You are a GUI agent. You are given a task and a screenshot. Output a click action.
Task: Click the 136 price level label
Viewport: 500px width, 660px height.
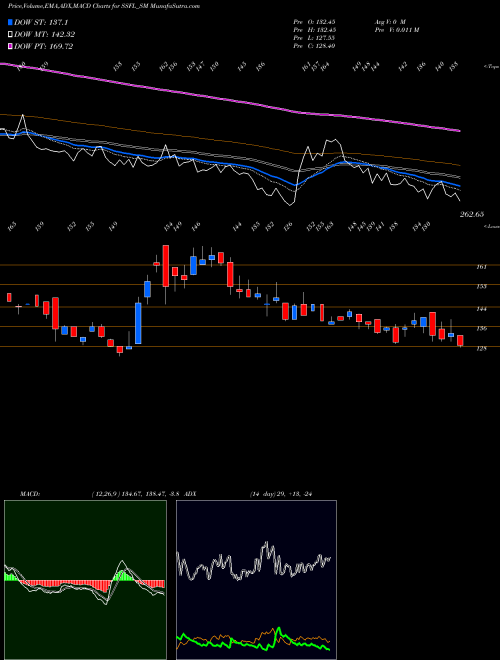(481, 328)
